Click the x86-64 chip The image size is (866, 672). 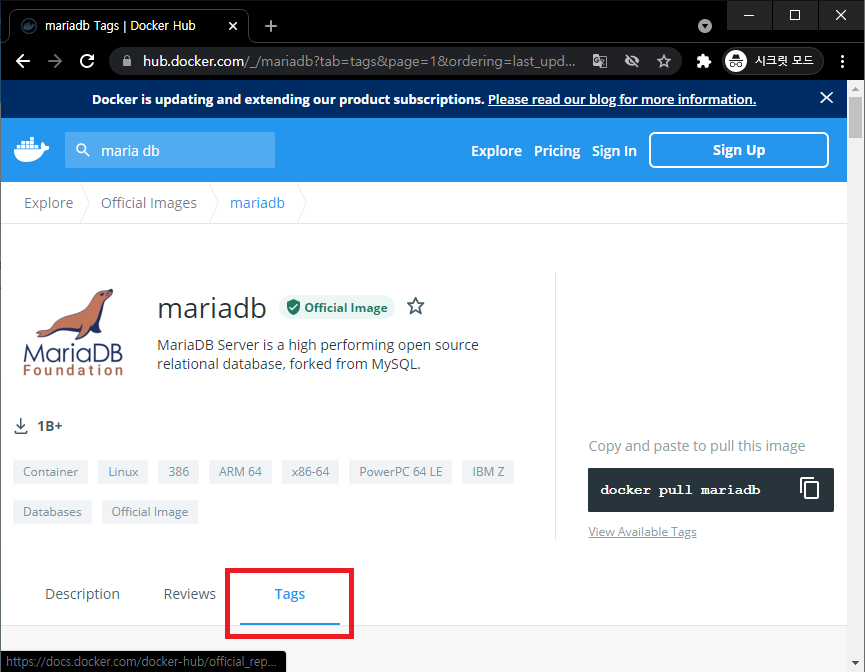pyautogui.click(x=310, y=472)
